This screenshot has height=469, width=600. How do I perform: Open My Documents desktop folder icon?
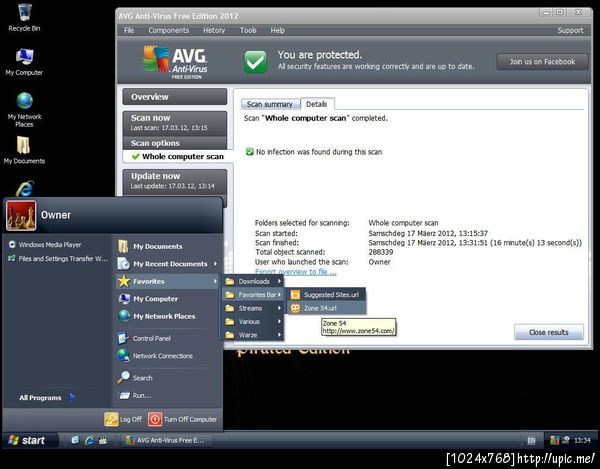tap(24, 150)
